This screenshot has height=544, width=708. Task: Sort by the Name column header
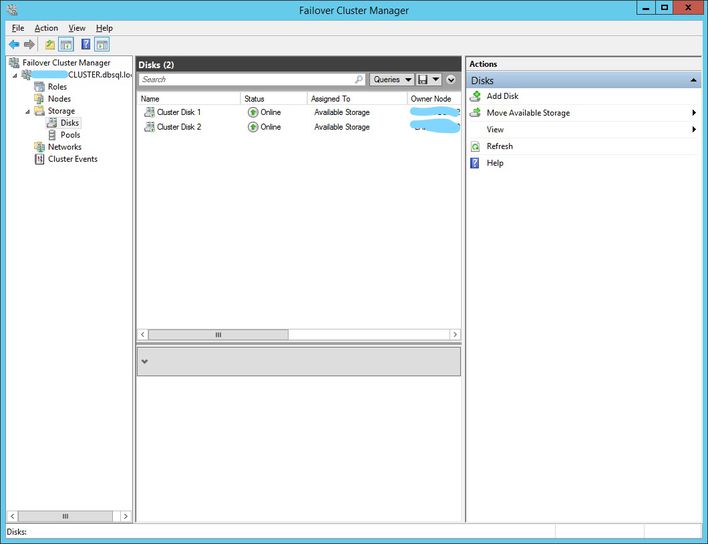click(x=189, y=98)
